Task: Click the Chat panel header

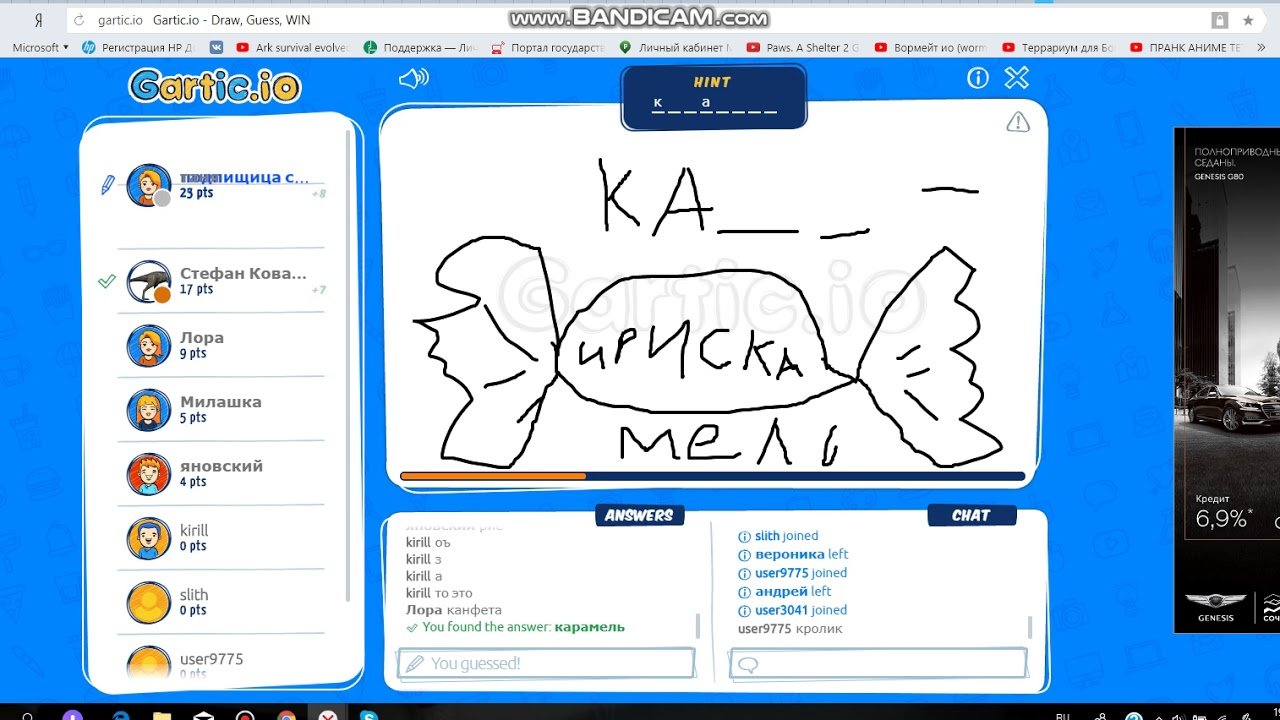Action: [x=970, y=515]
